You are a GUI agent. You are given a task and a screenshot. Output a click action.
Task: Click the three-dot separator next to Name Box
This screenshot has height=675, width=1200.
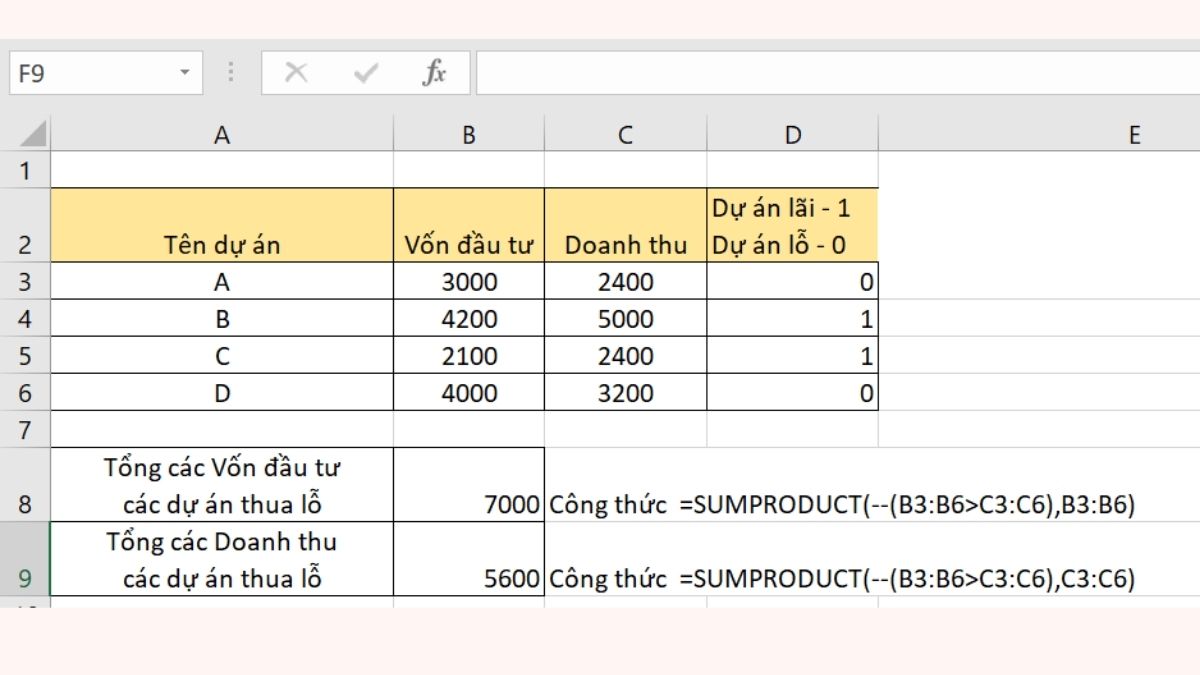tap(231, 72)
